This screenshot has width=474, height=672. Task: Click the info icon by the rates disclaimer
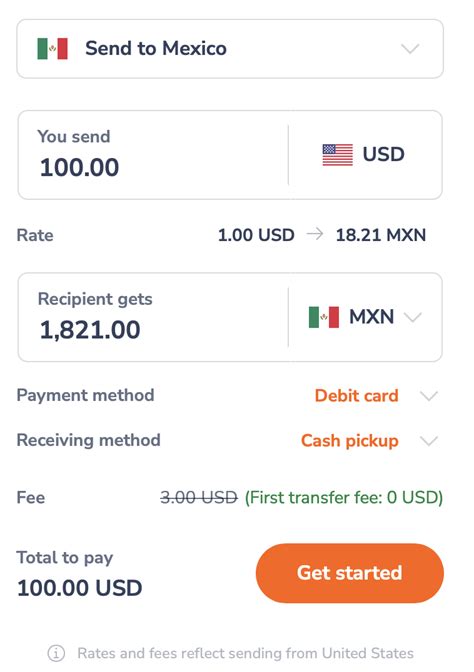tap(56, 654)
